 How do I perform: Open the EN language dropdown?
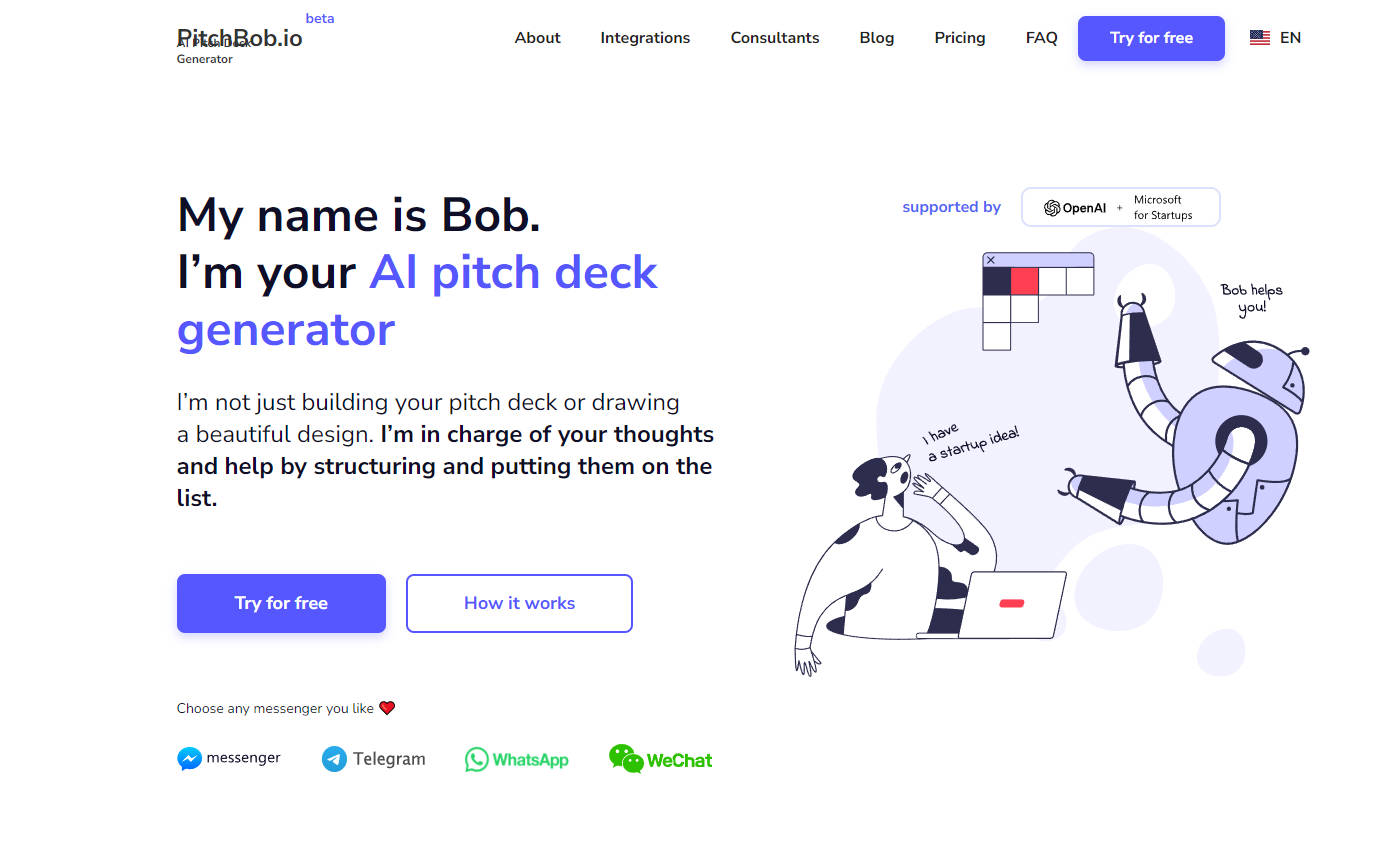(x=1291, y=37)
